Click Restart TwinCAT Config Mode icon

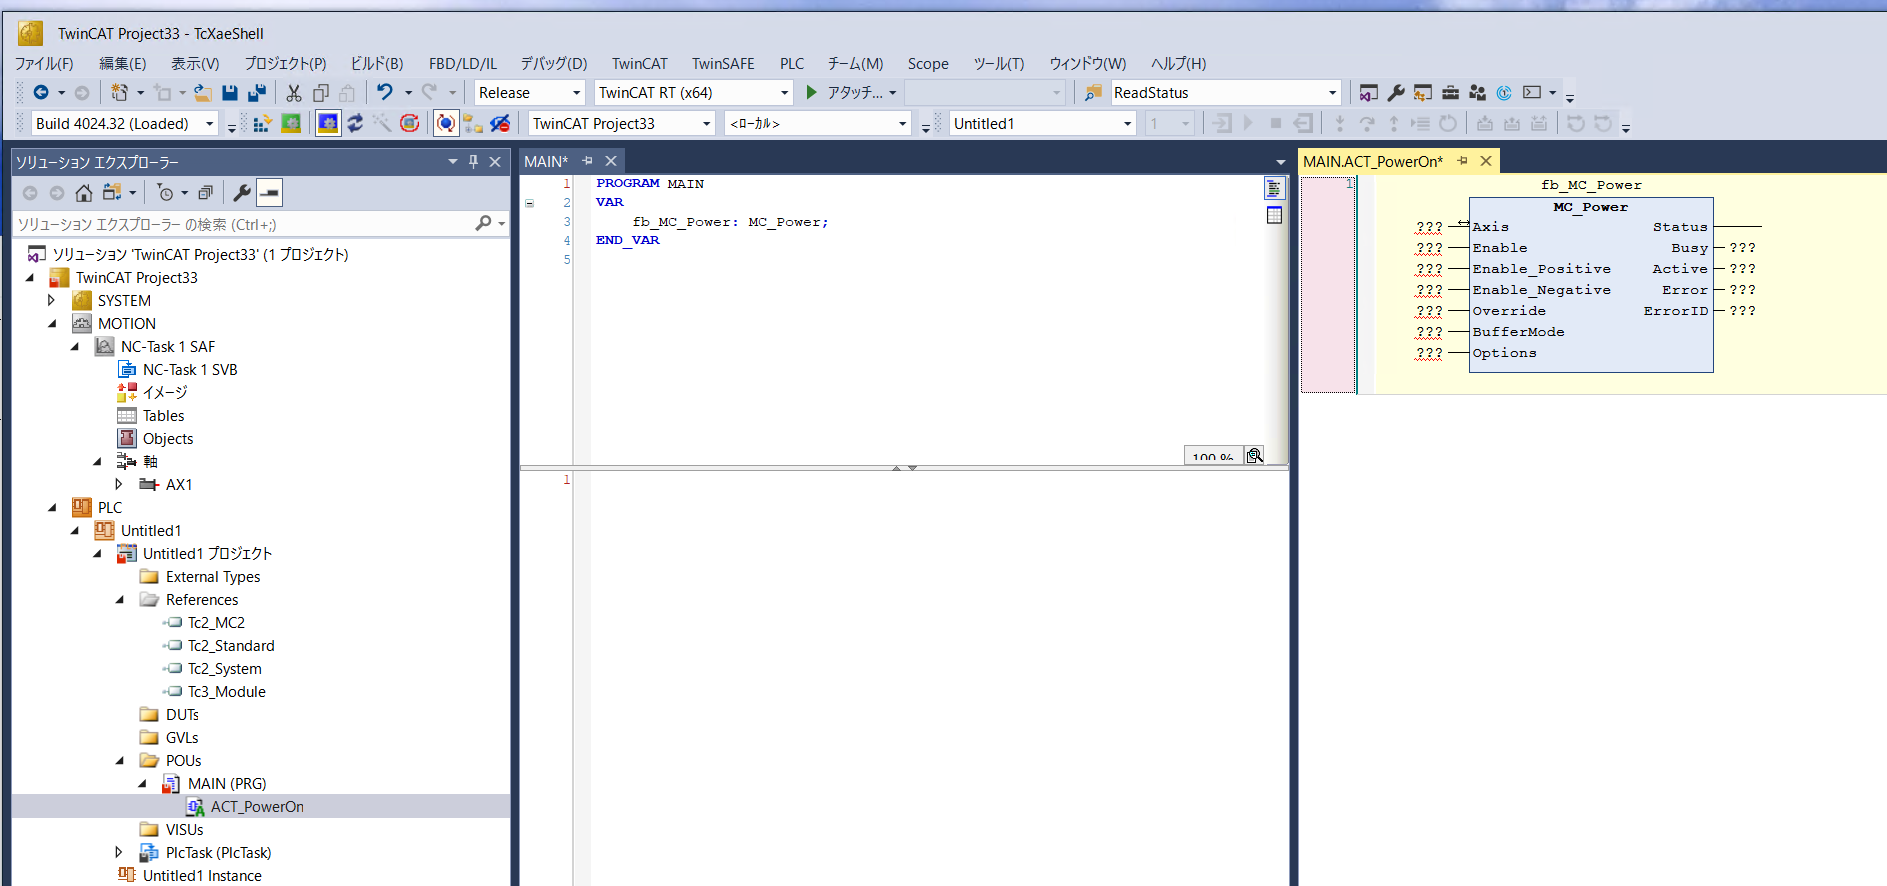click(328, 123)
